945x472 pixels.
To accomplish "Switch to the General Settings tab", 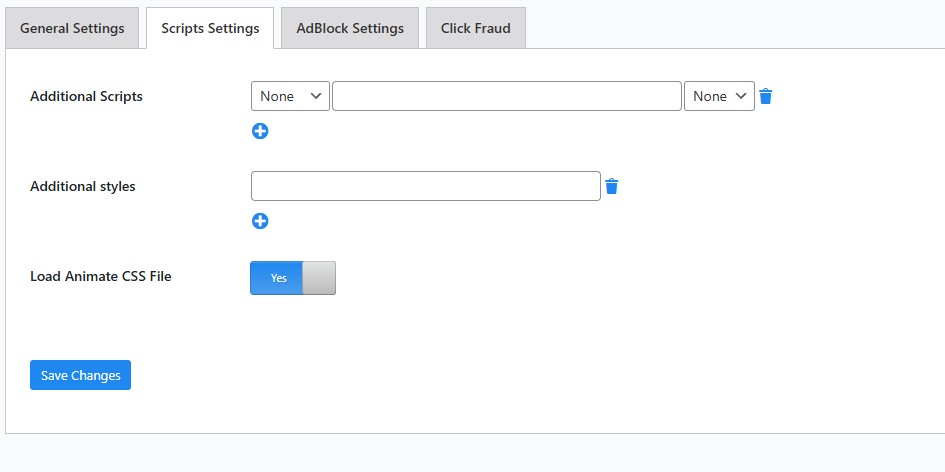I will pyautogui.click(x=72, y=28).
